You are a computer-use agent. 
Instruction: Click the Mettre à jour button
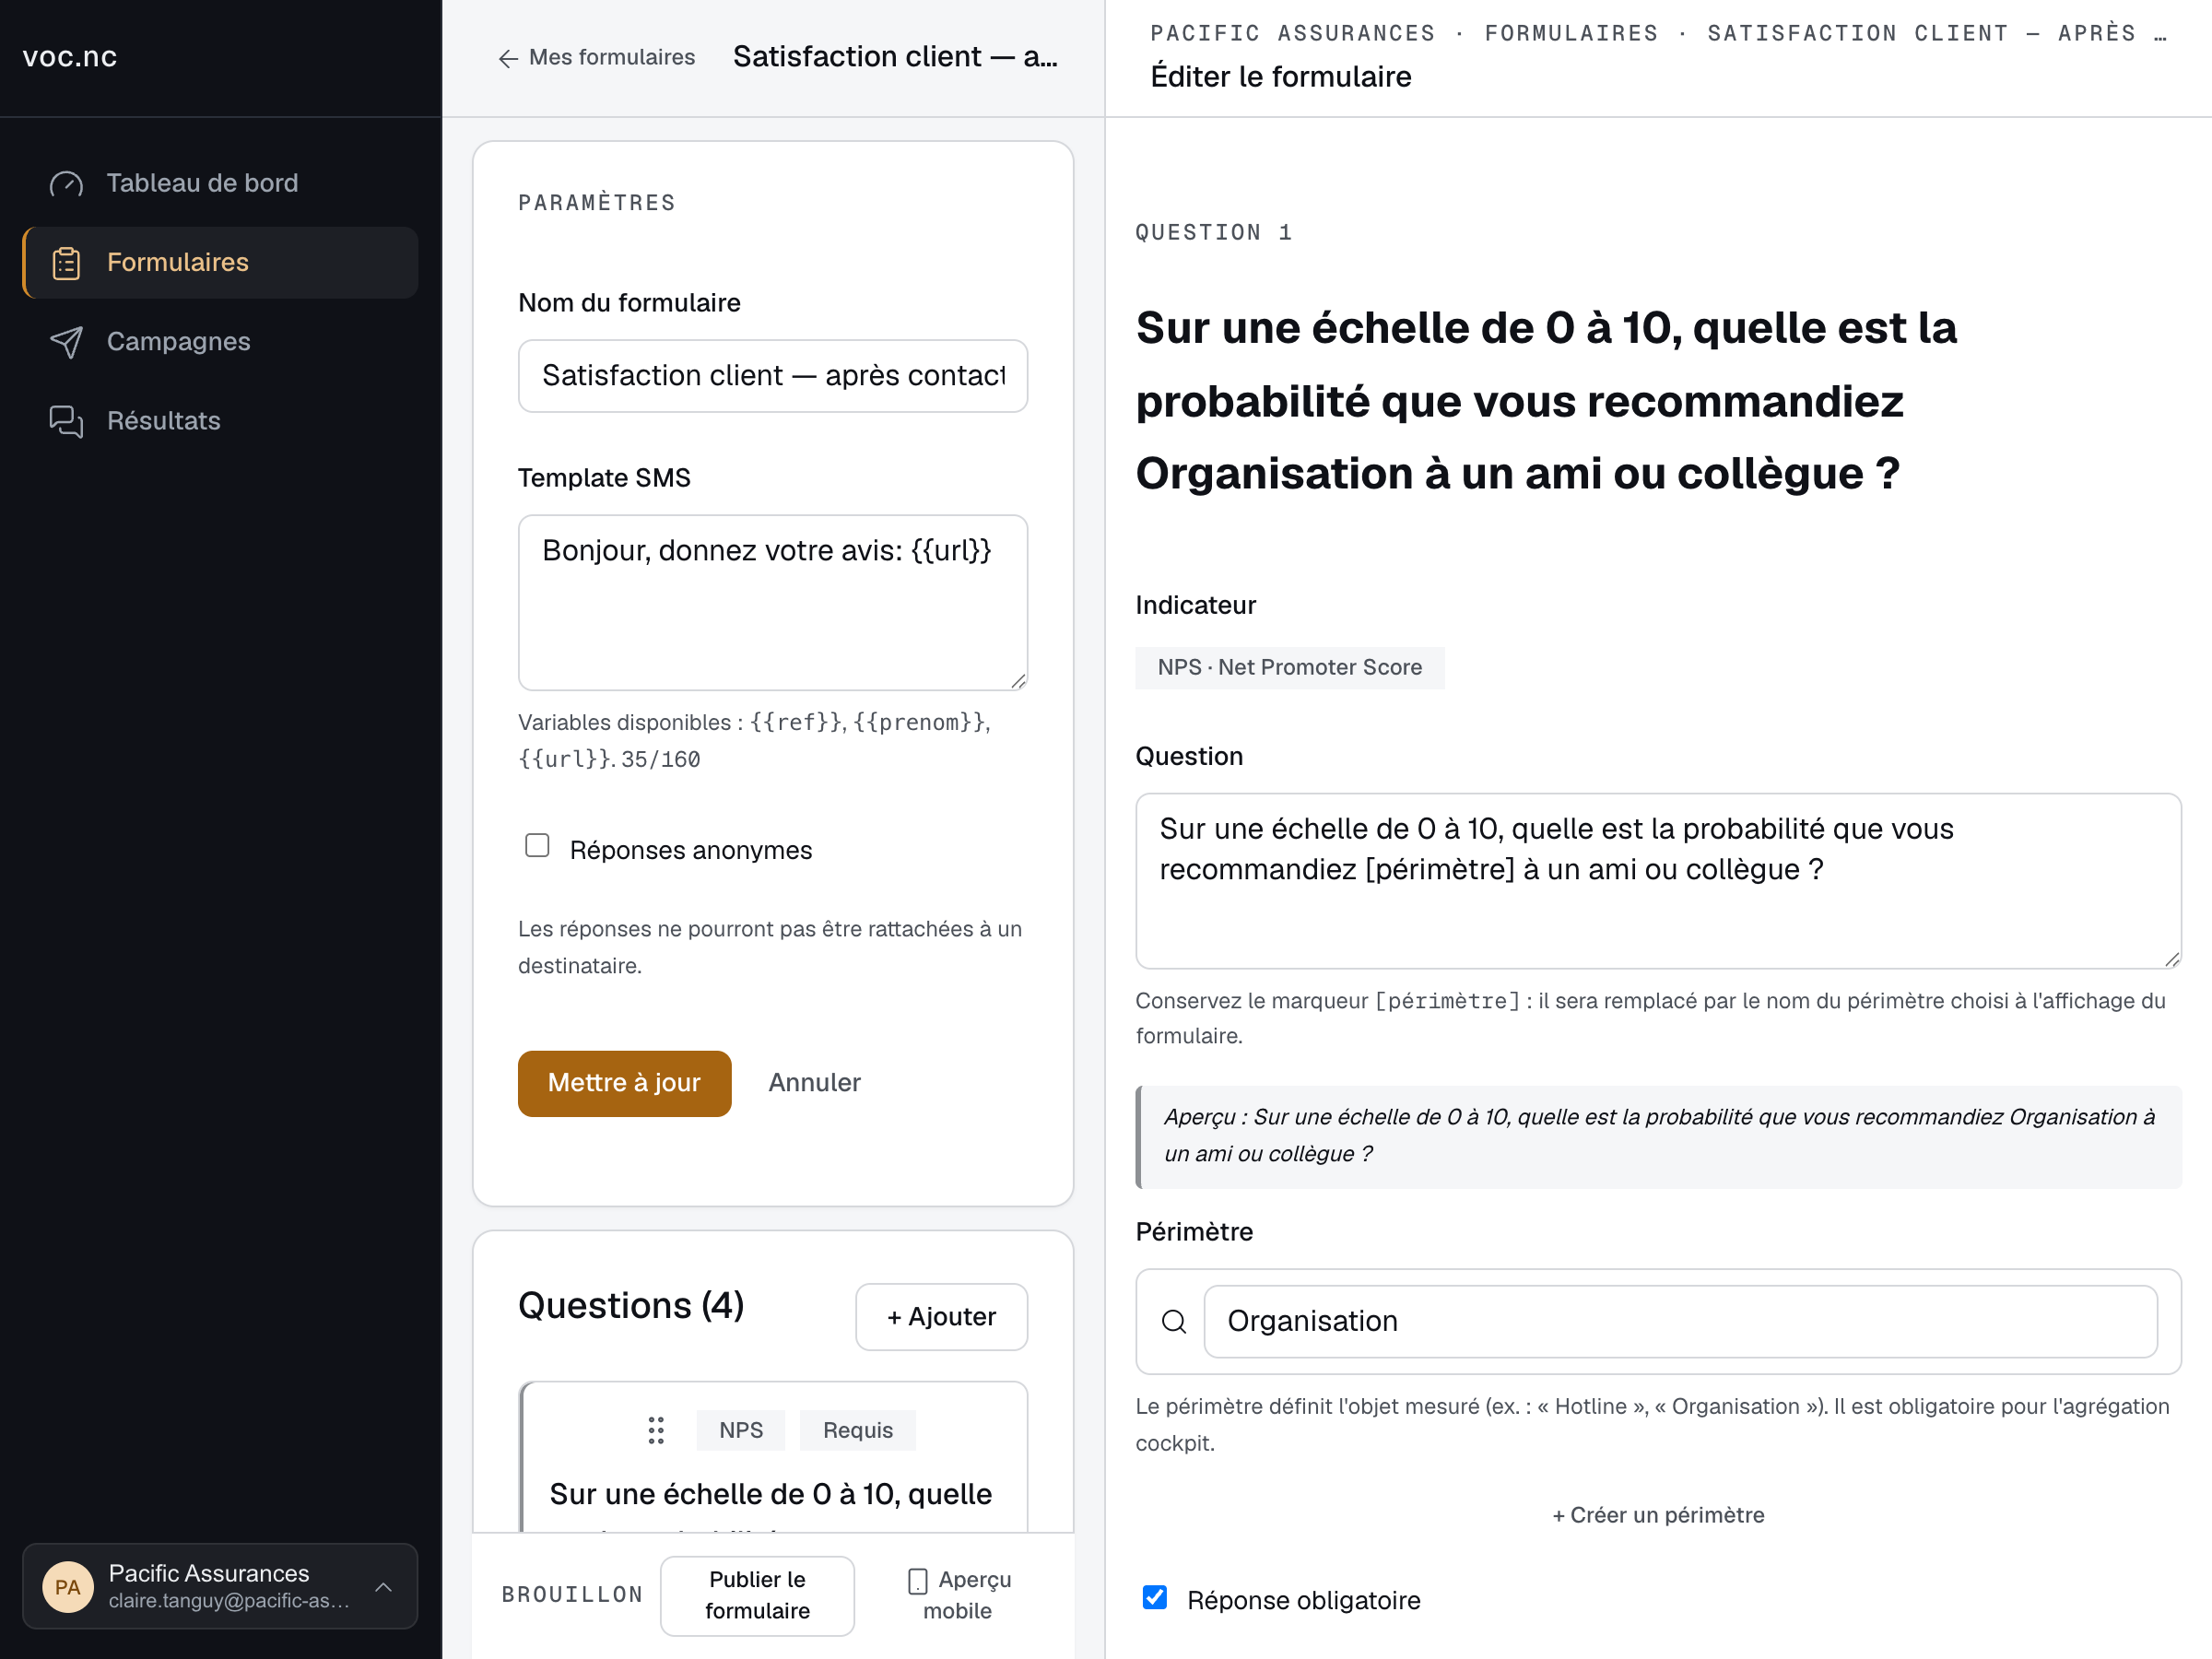click(624, 1083)
